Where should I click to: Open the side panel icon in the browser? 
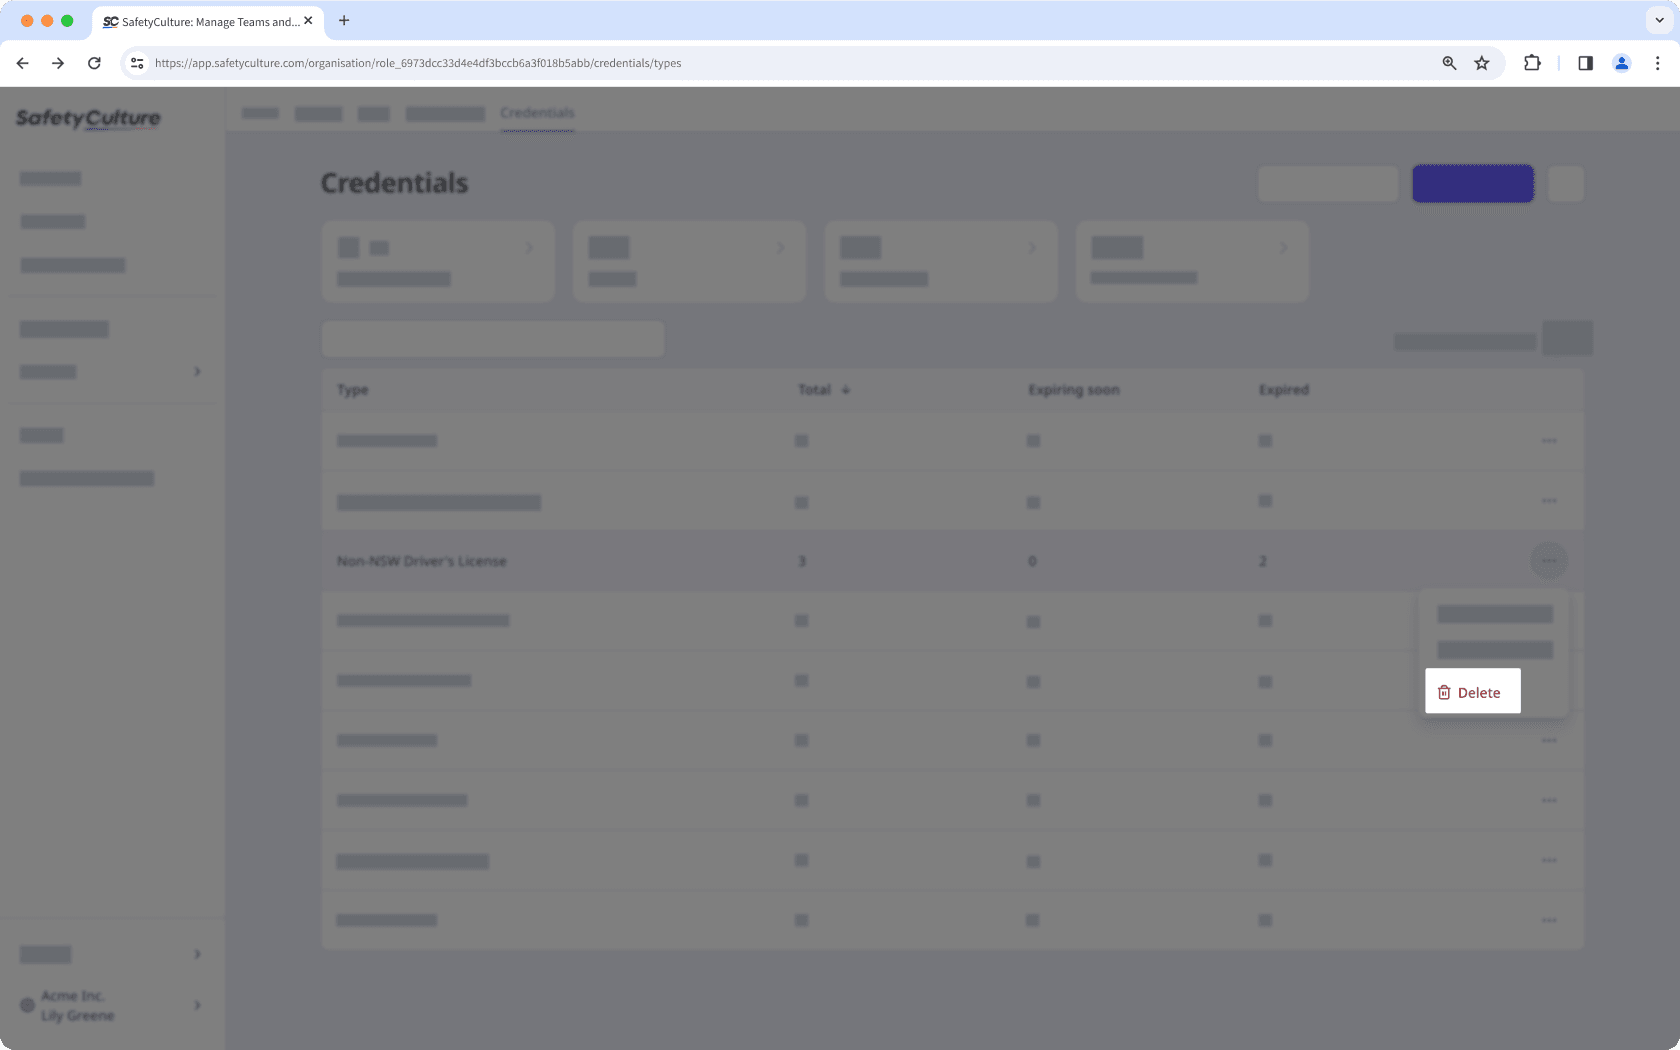point(1584,62)
